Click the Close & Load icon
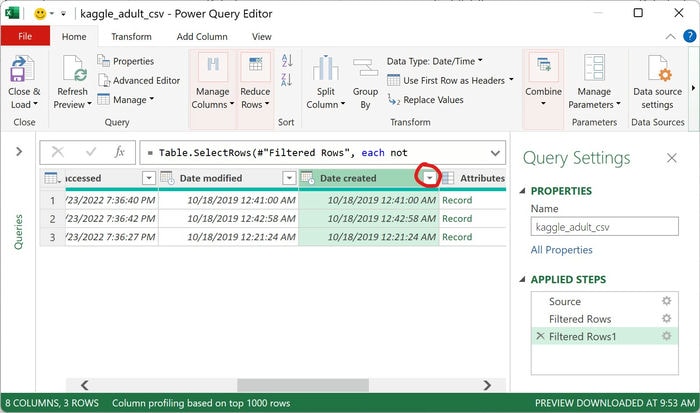700x413 pixels. (x=22, y=68)
